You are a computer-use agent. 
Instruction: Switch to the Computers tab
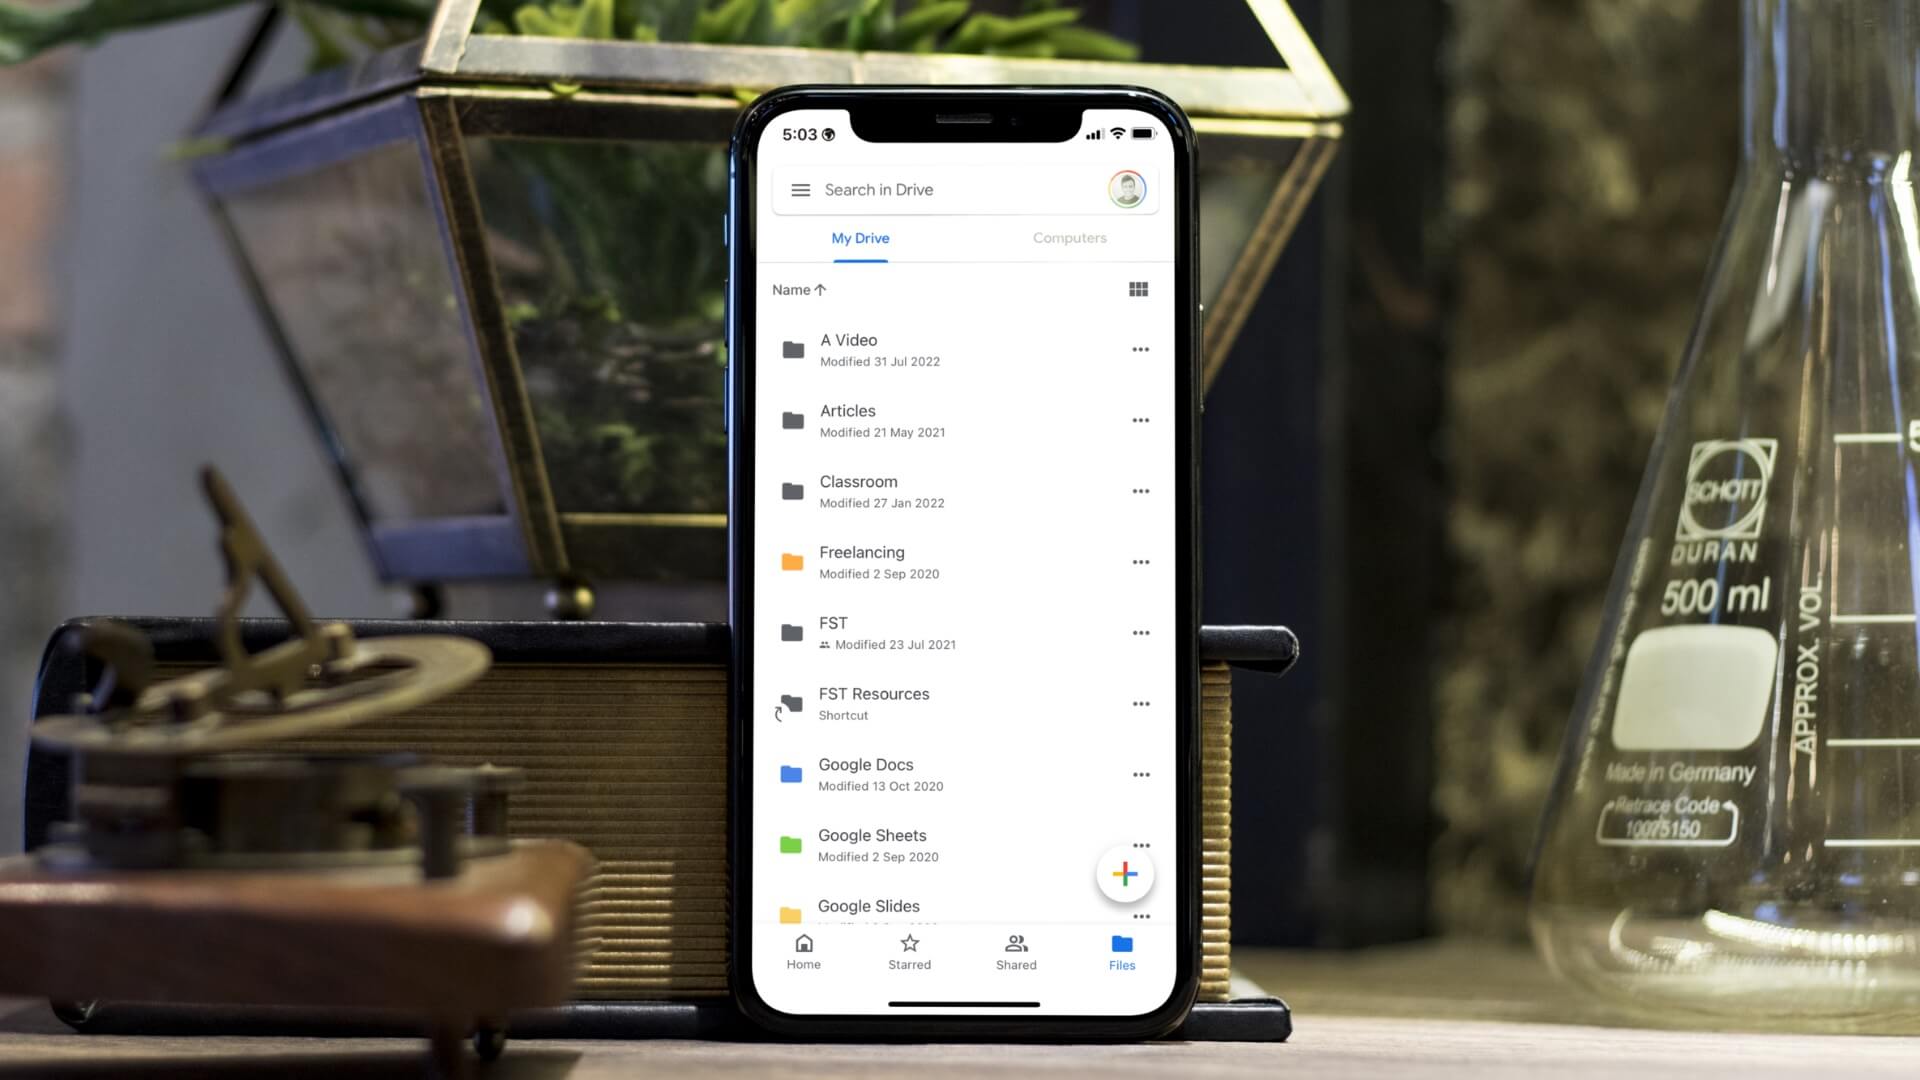pyautogui.click(x=1068, y=237)
